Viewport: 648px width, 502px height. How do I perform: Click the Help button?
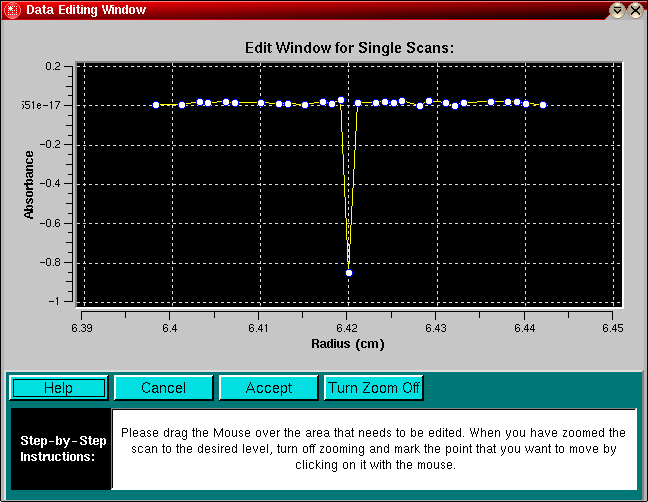[x=58, y=388]
